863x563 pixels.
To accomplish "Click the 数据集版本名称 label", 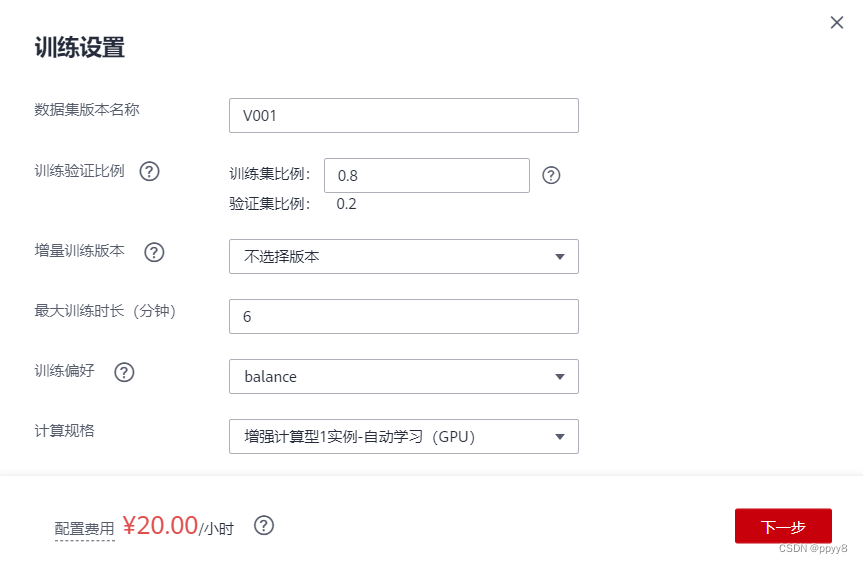I will click(87, 110).
